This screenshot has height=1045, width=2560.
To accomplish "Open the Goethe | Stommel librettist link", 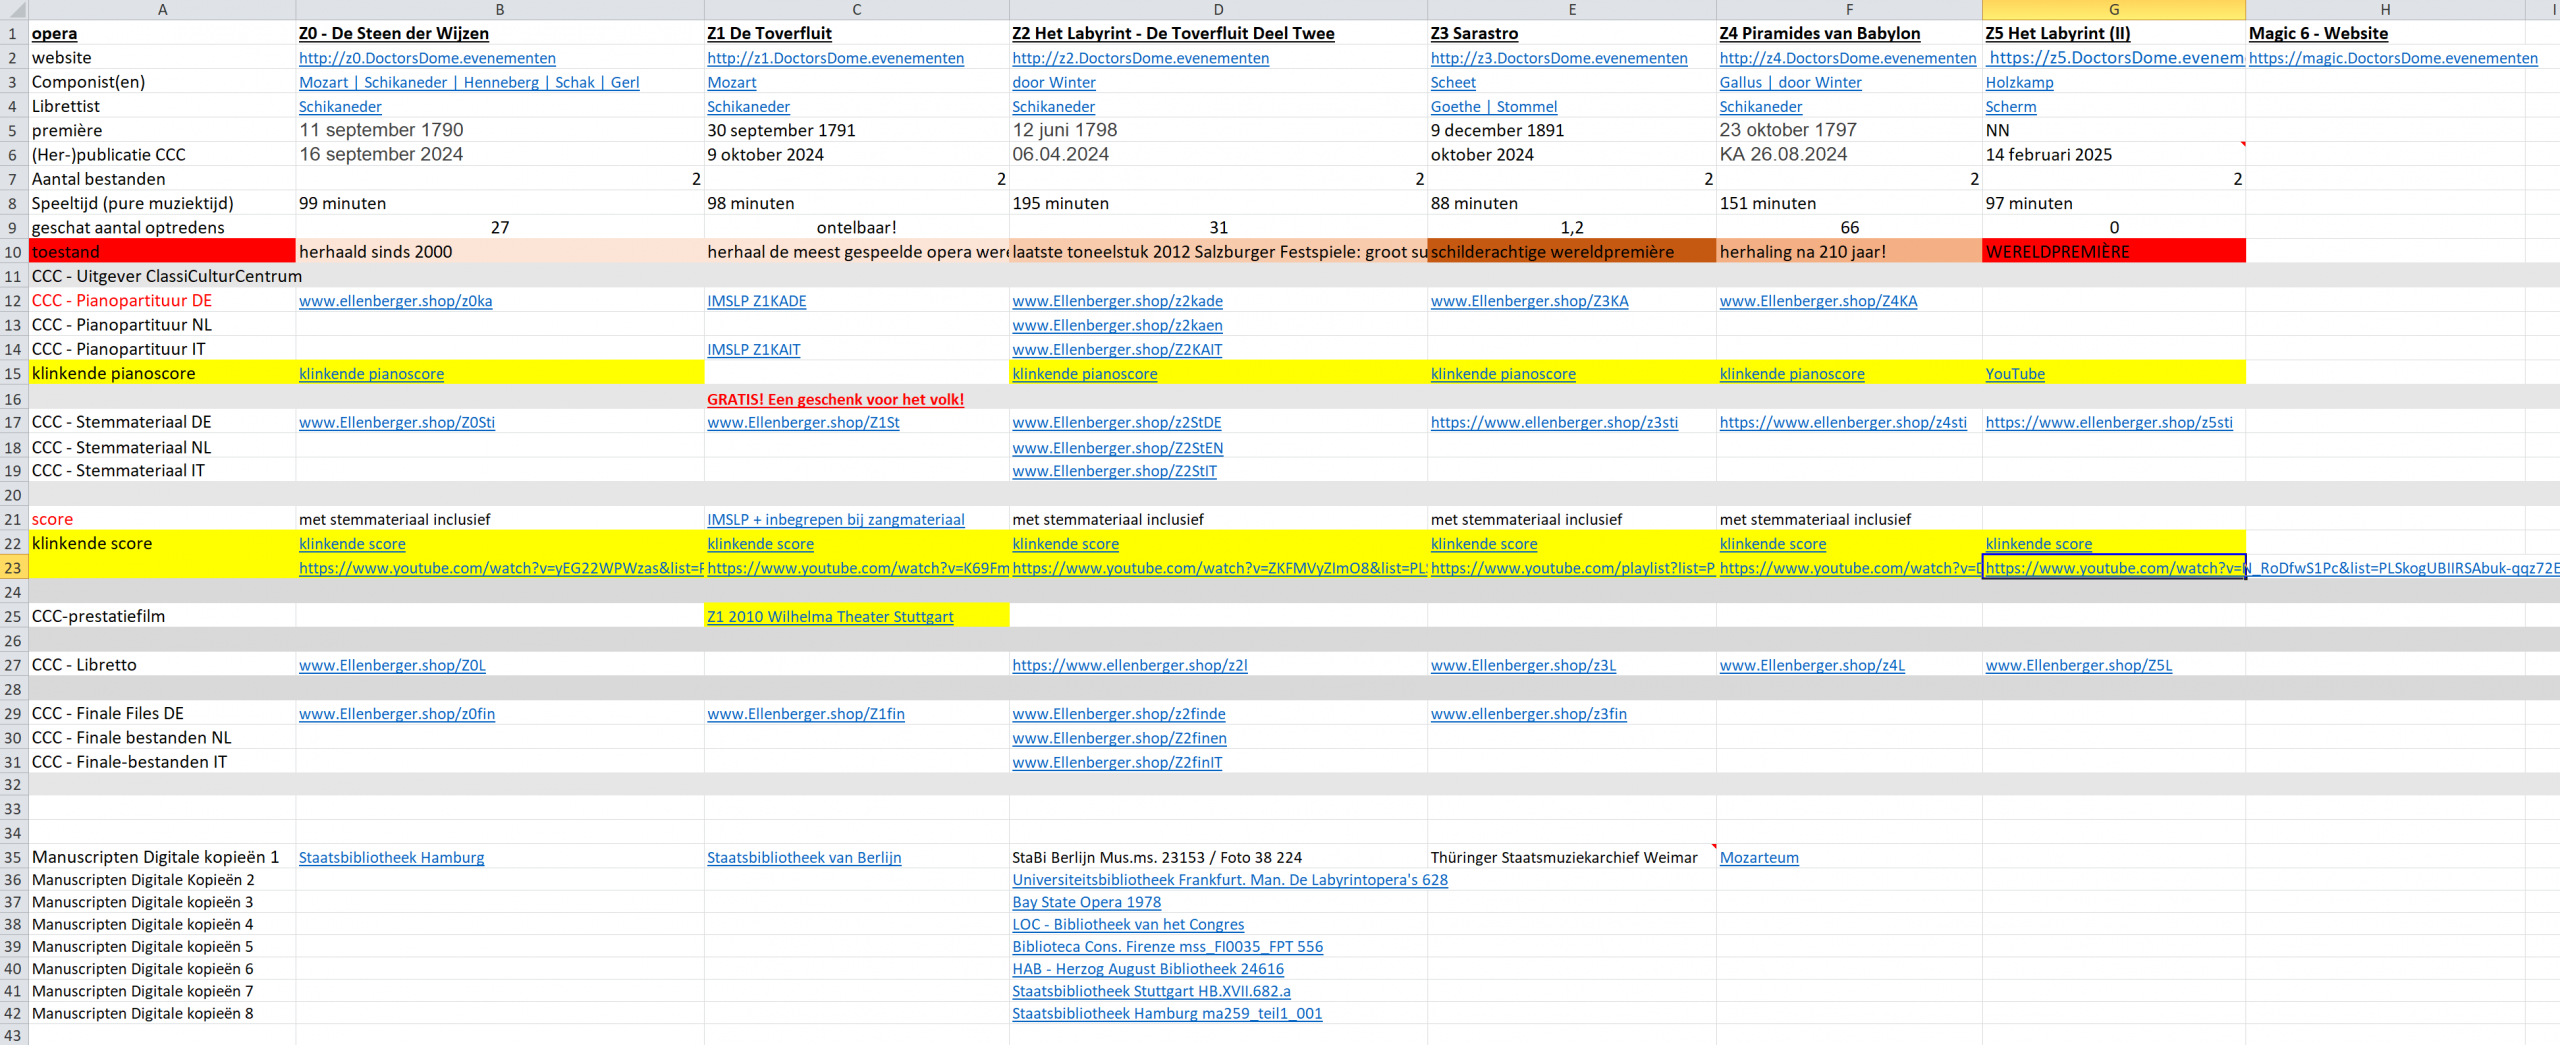I will (1493, 106).
